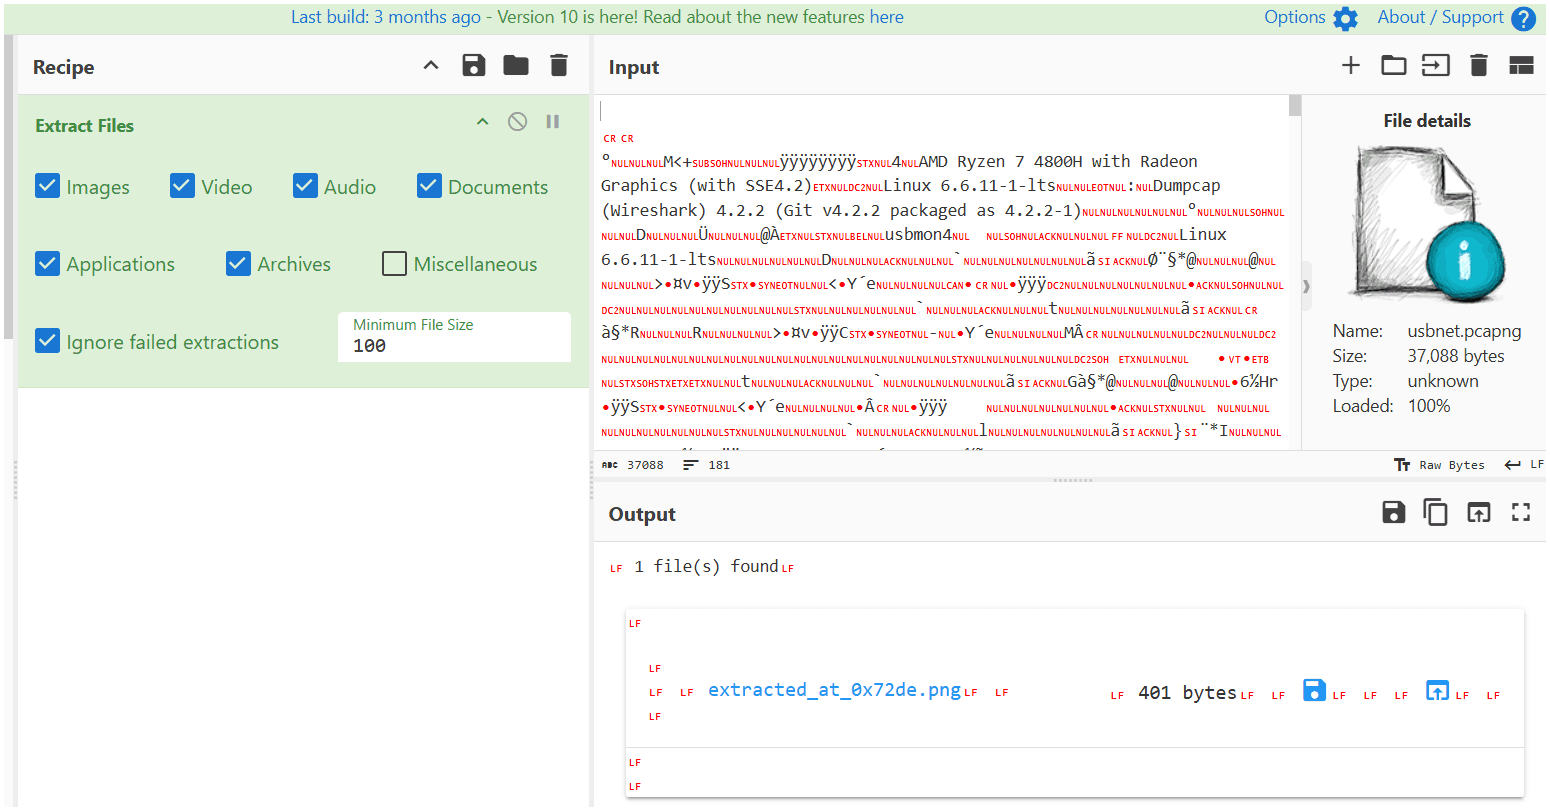The width and height of the screenshot is (1550, 811).
Task: Click the Version 10 announcement link
Action: tap(597, 18)
